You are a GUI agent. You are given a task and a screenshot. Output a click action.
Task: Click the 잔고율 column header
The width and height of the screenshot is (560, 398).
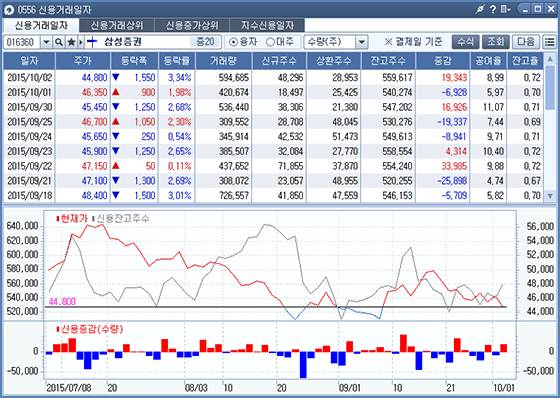[525, 61]
